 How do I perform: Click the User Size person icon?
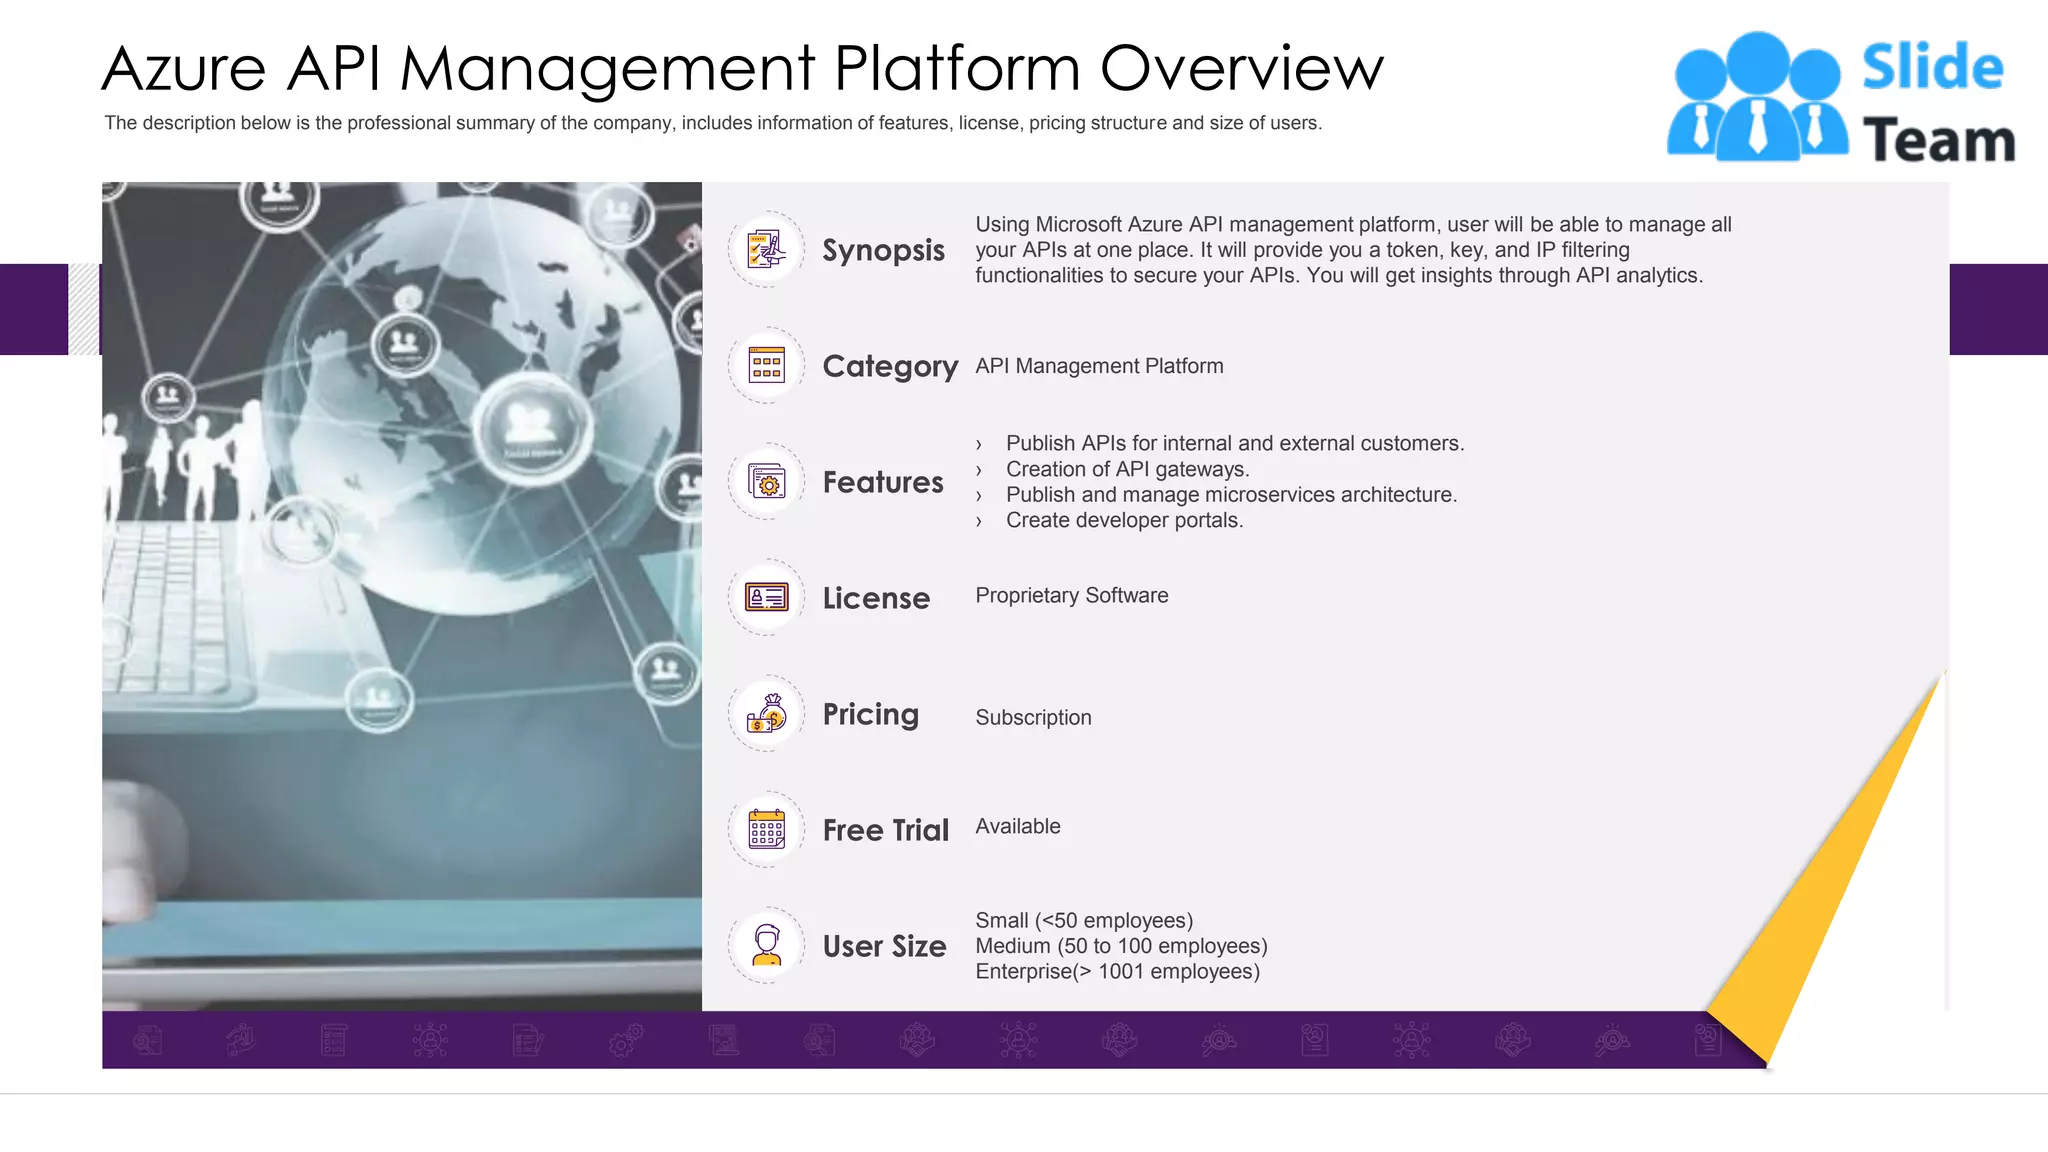pos(766,946)
